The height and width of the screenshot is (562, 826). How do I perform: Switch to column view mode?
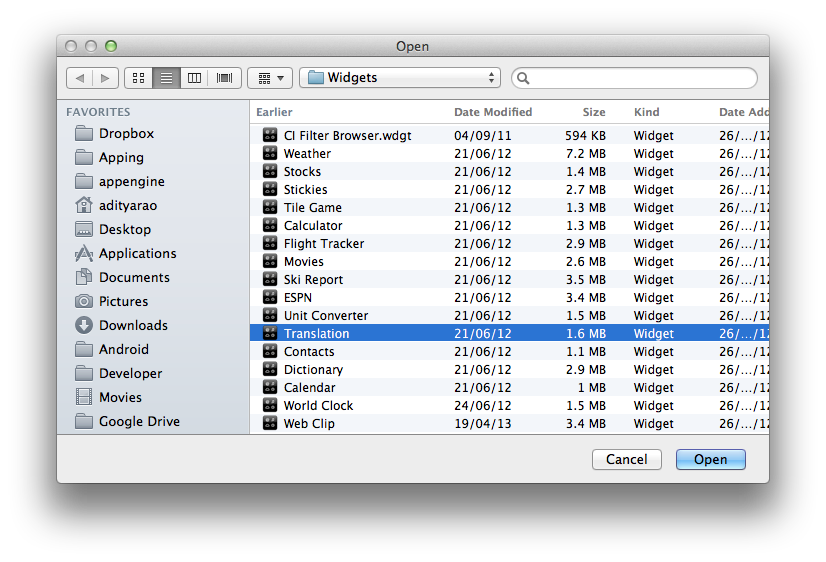195,78
